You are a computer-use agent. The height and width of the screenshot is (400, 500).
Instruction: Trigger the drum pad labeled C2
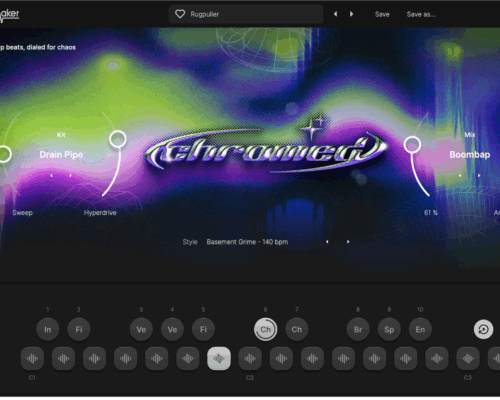click(250, 359)
